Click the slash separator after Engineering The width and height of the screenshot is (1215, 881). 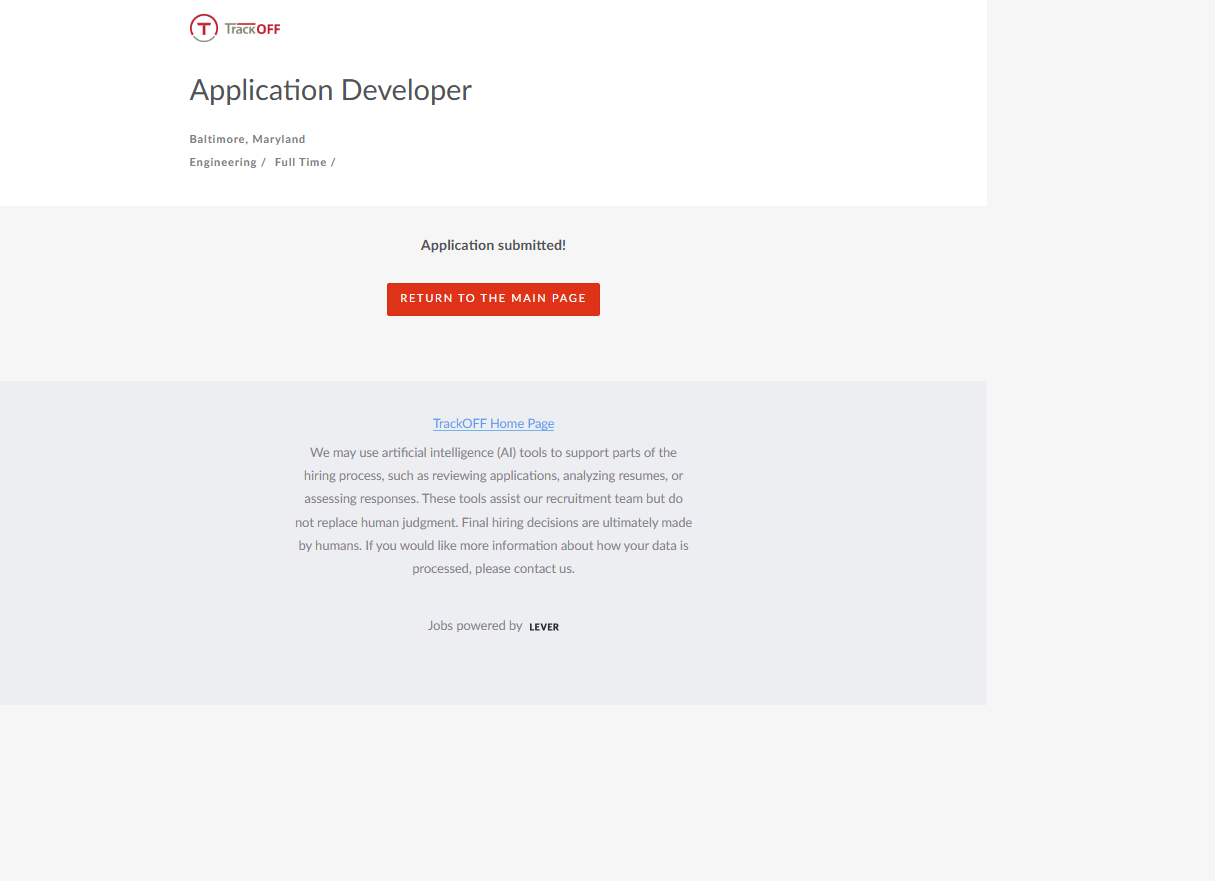263,162
